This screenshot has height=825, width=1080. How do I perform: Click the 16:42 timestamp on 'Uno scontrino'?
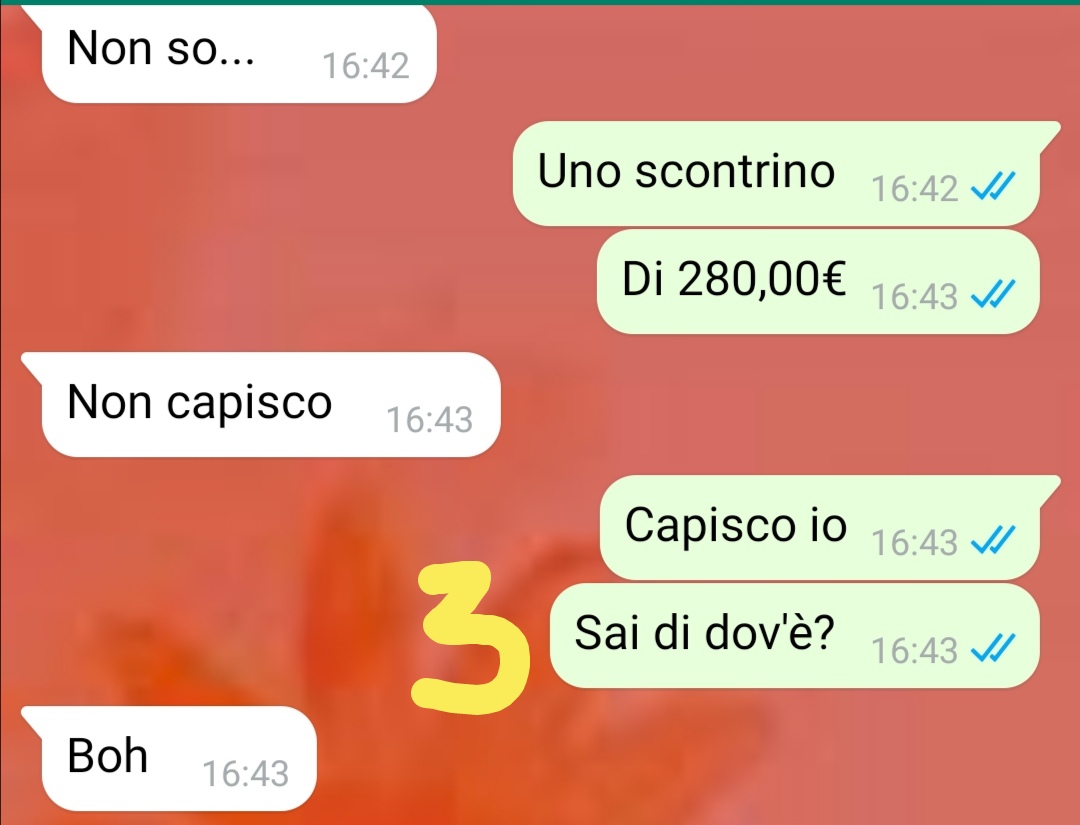[915, 189]
